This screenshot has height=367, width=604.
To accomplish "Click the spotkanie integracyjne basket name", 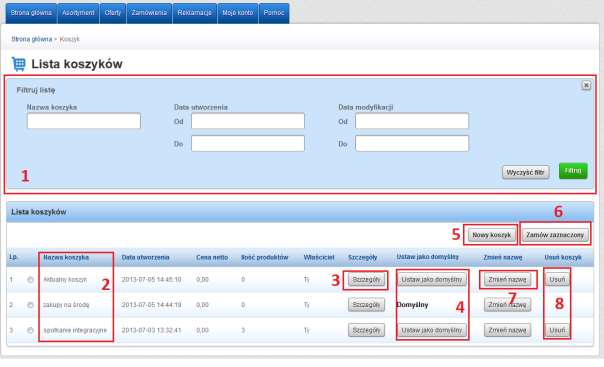I will pyautogui.click(x=75, y=330).
